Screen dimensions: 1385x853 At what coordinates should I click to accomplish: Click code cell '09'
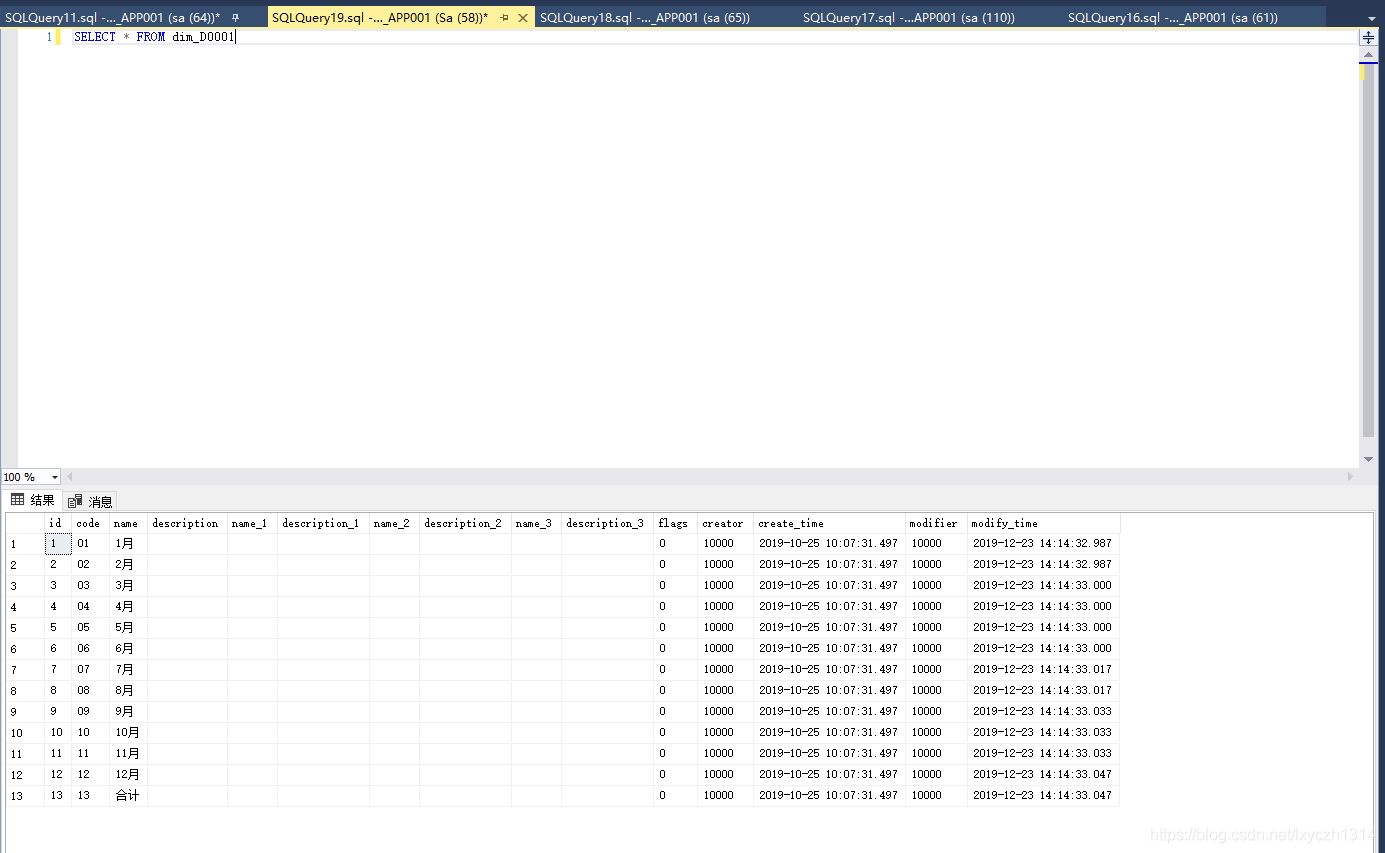(90, 712)
